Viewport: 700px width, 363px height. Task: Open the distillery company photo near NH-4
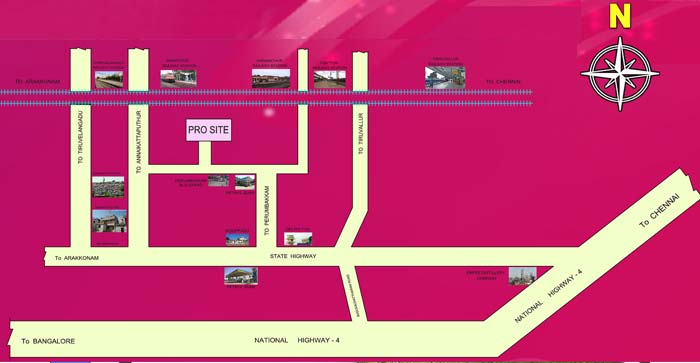pos(522,276)
